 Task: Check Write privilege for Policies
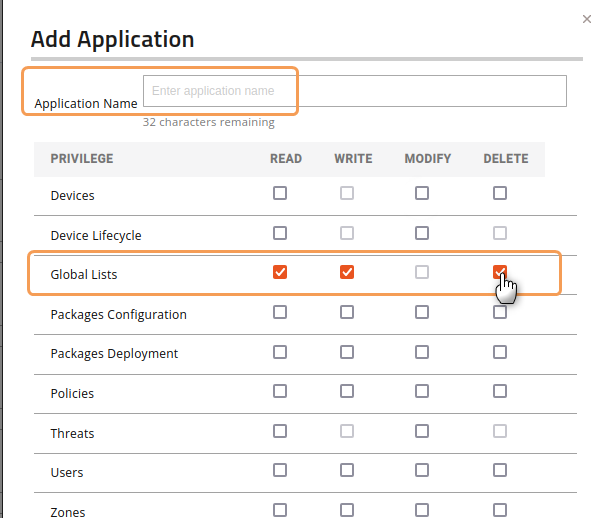347,391
